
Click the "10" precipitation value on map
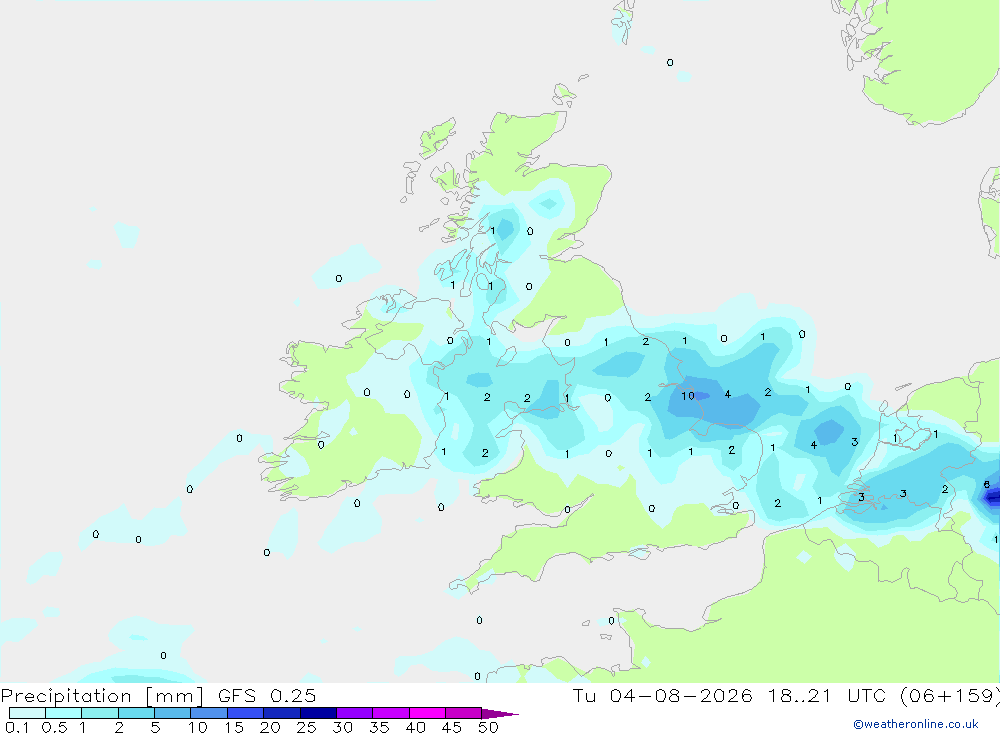(x=688, y=396)
